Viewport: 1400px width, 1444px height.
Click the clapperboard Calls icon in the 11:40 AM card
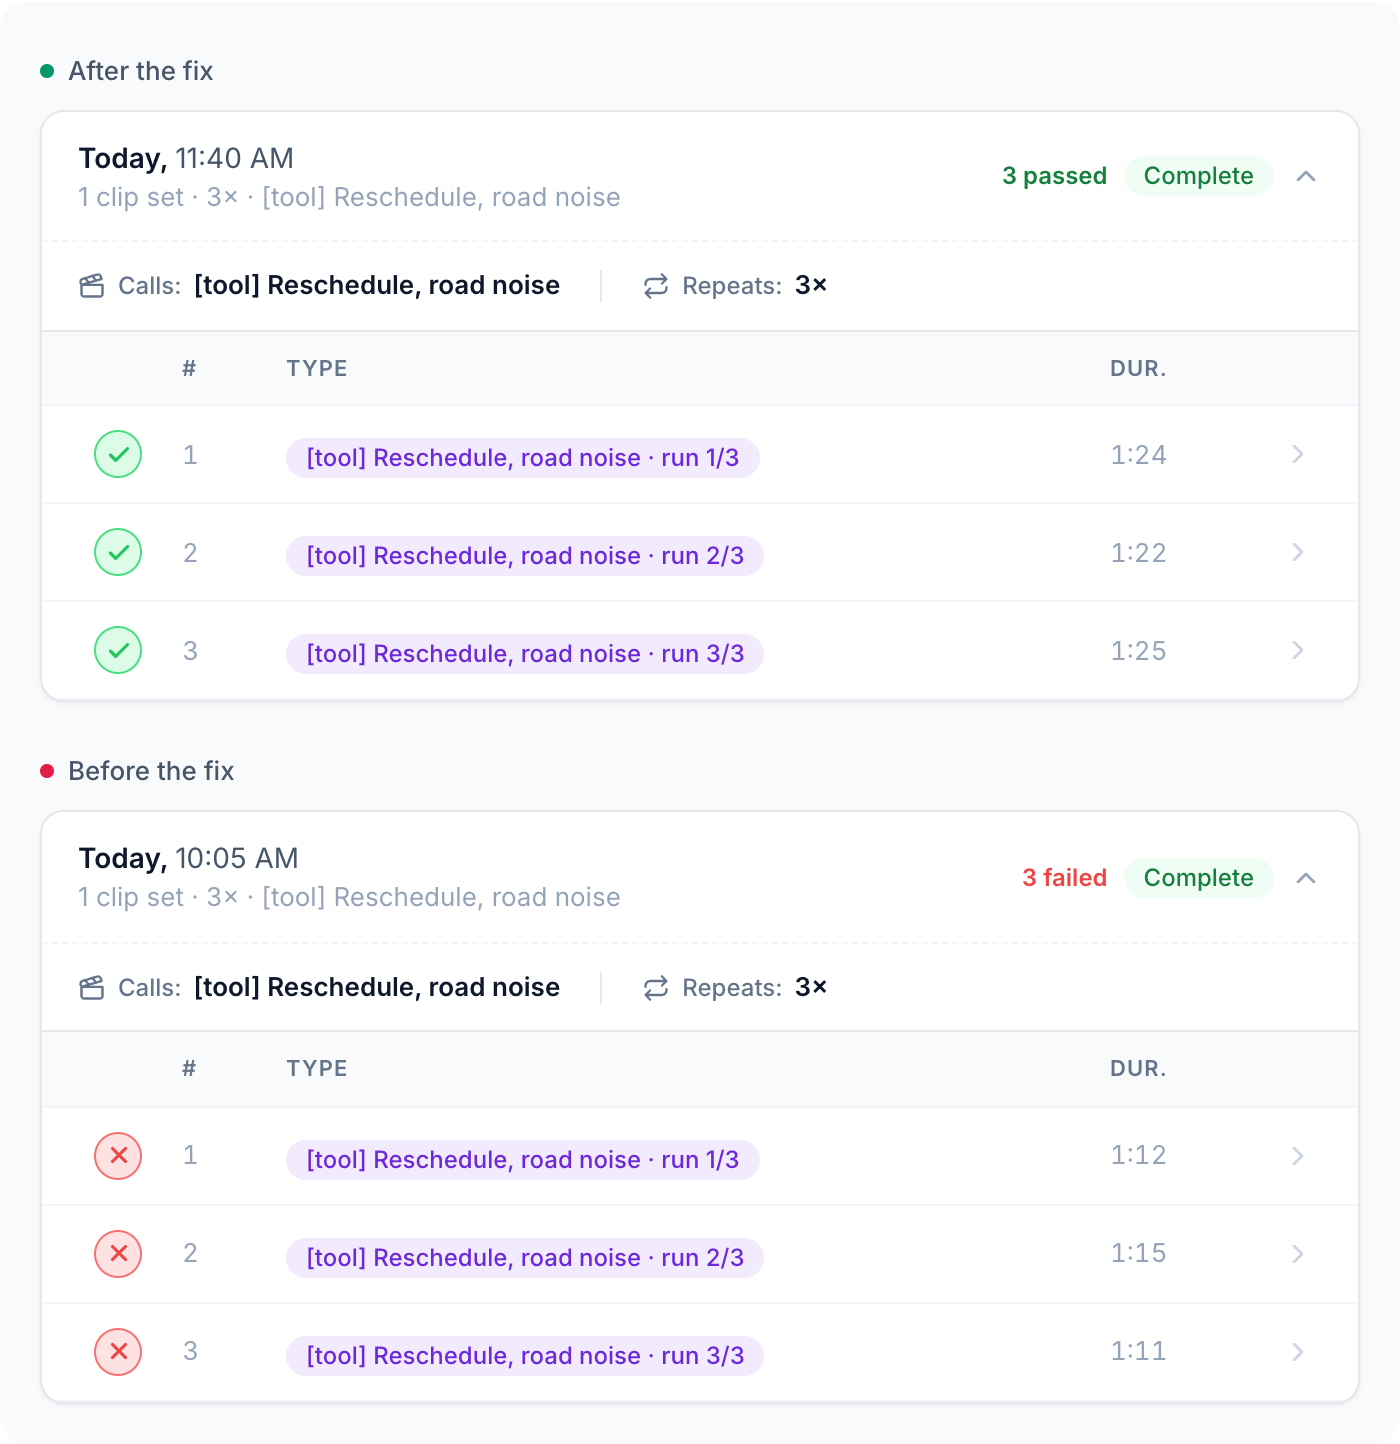click(x=92, y=286)
